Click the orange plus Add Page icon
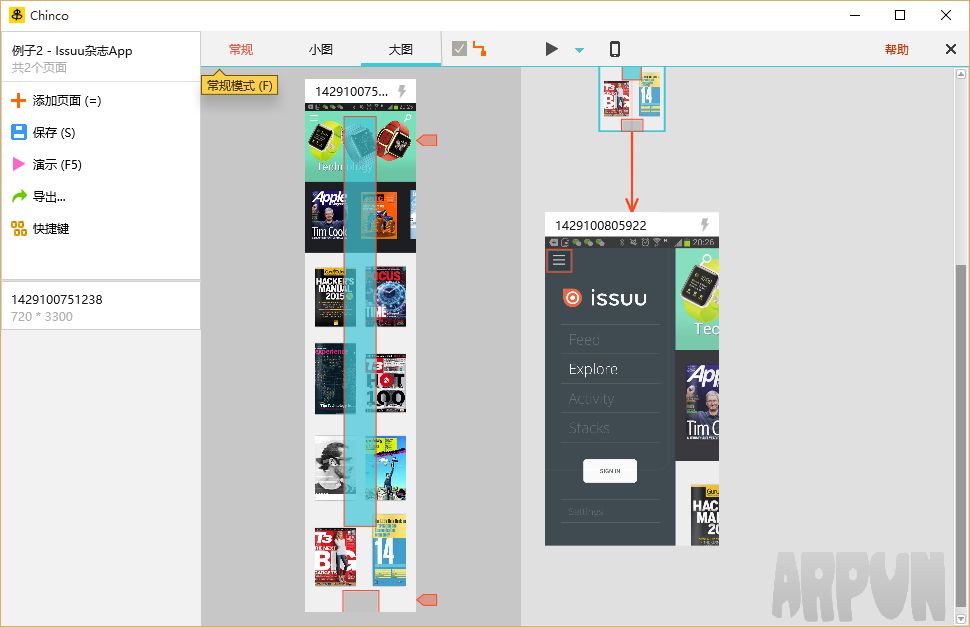The width and height of the screenshot is (970, 627). click(18, 100)
